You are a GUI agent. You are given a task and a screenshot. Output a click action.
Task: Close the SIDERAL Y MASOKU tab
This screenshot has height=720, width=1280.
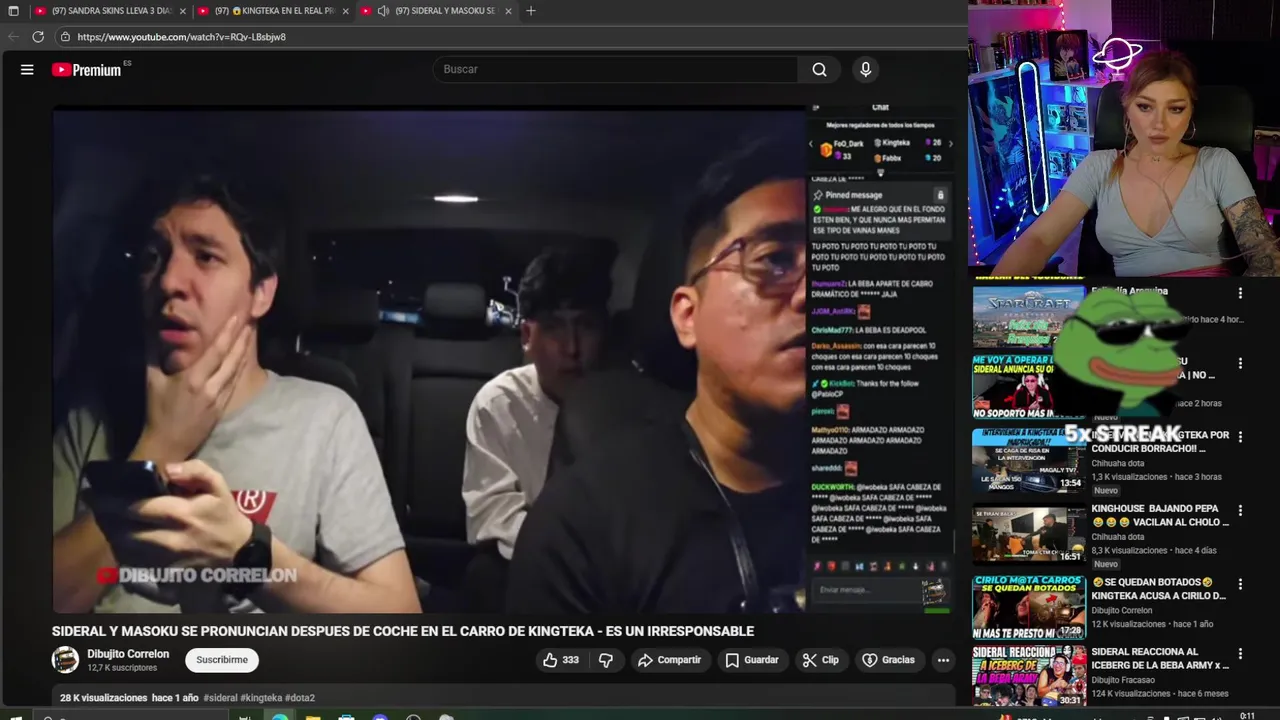pos(509,11)
